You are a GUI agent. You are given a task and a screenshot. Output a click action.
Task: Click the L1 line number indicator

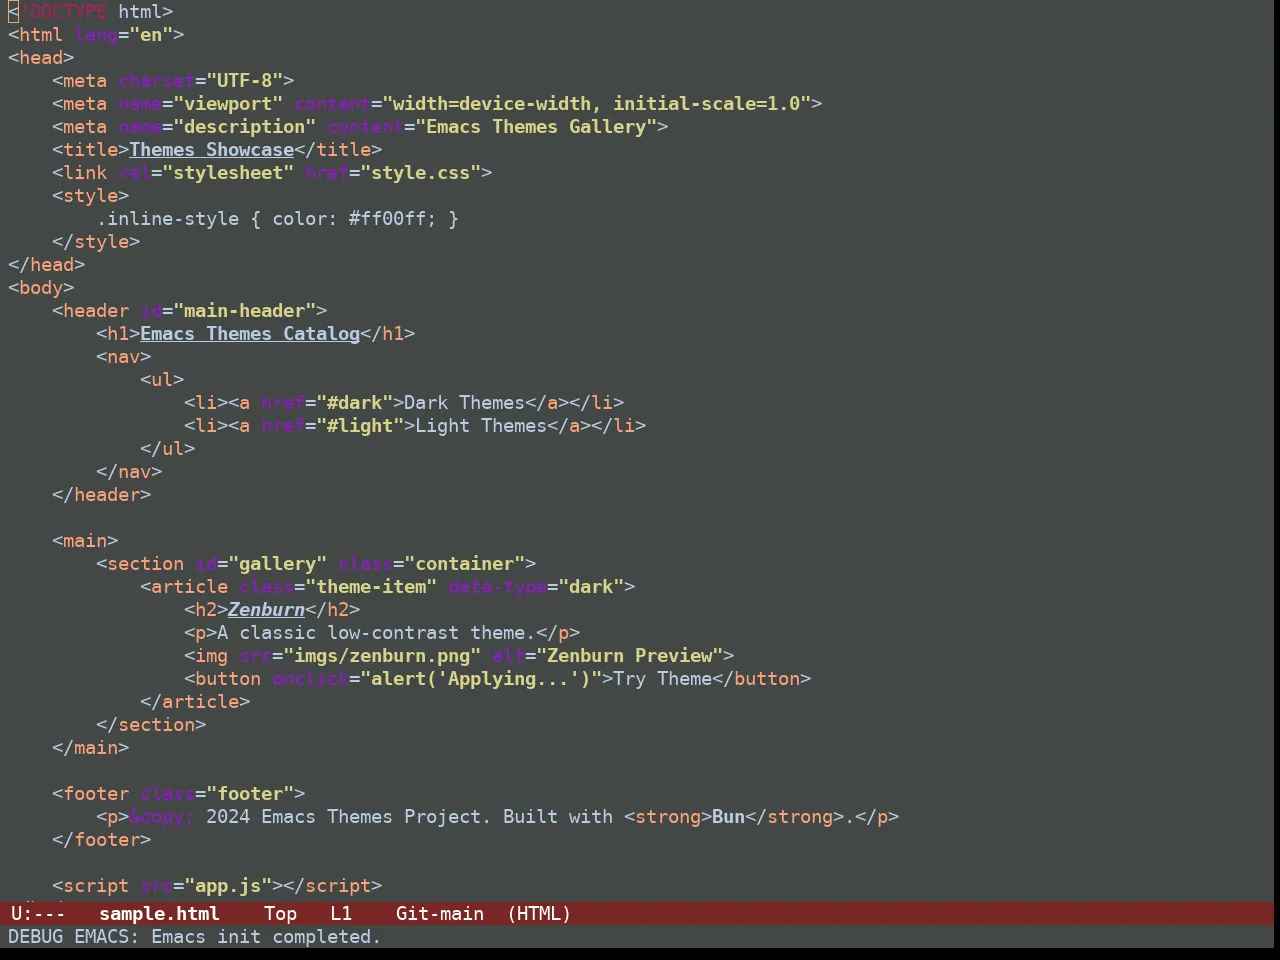point(341,914)
